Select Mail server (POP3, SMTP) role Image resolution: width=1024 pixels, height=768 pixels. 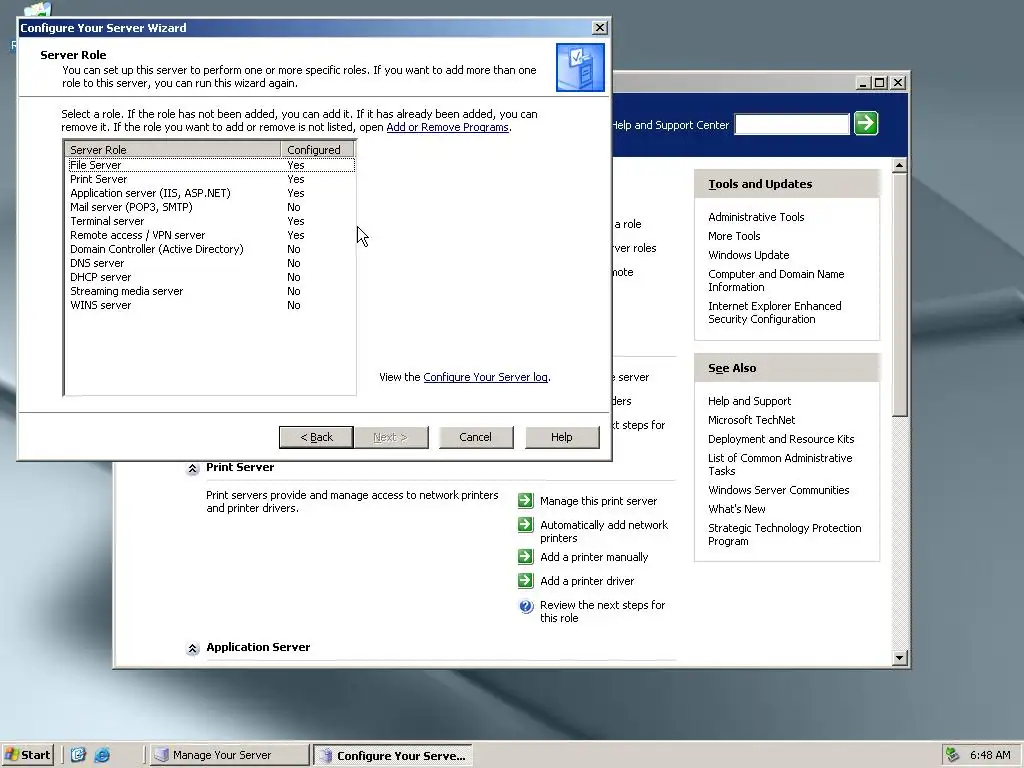[x=211, y=207]
